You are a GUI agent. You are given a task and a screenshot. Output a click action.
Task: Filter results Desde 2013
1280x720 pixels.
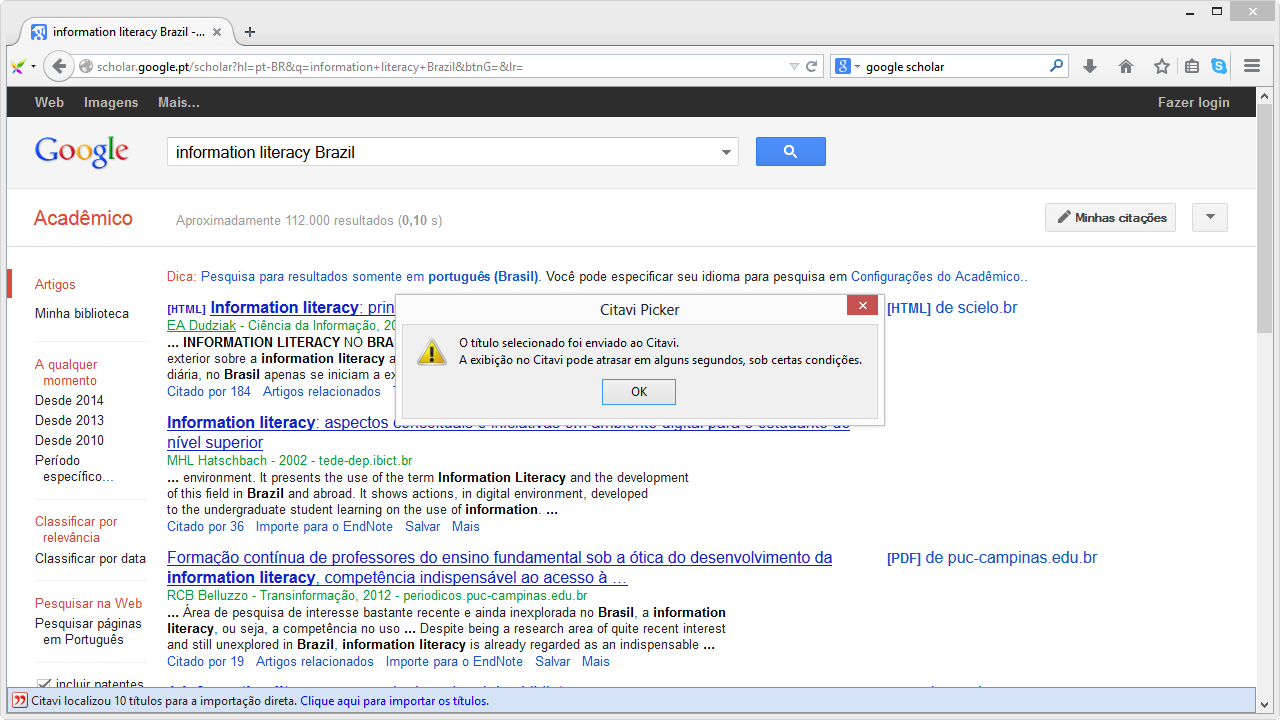[69, 420]
